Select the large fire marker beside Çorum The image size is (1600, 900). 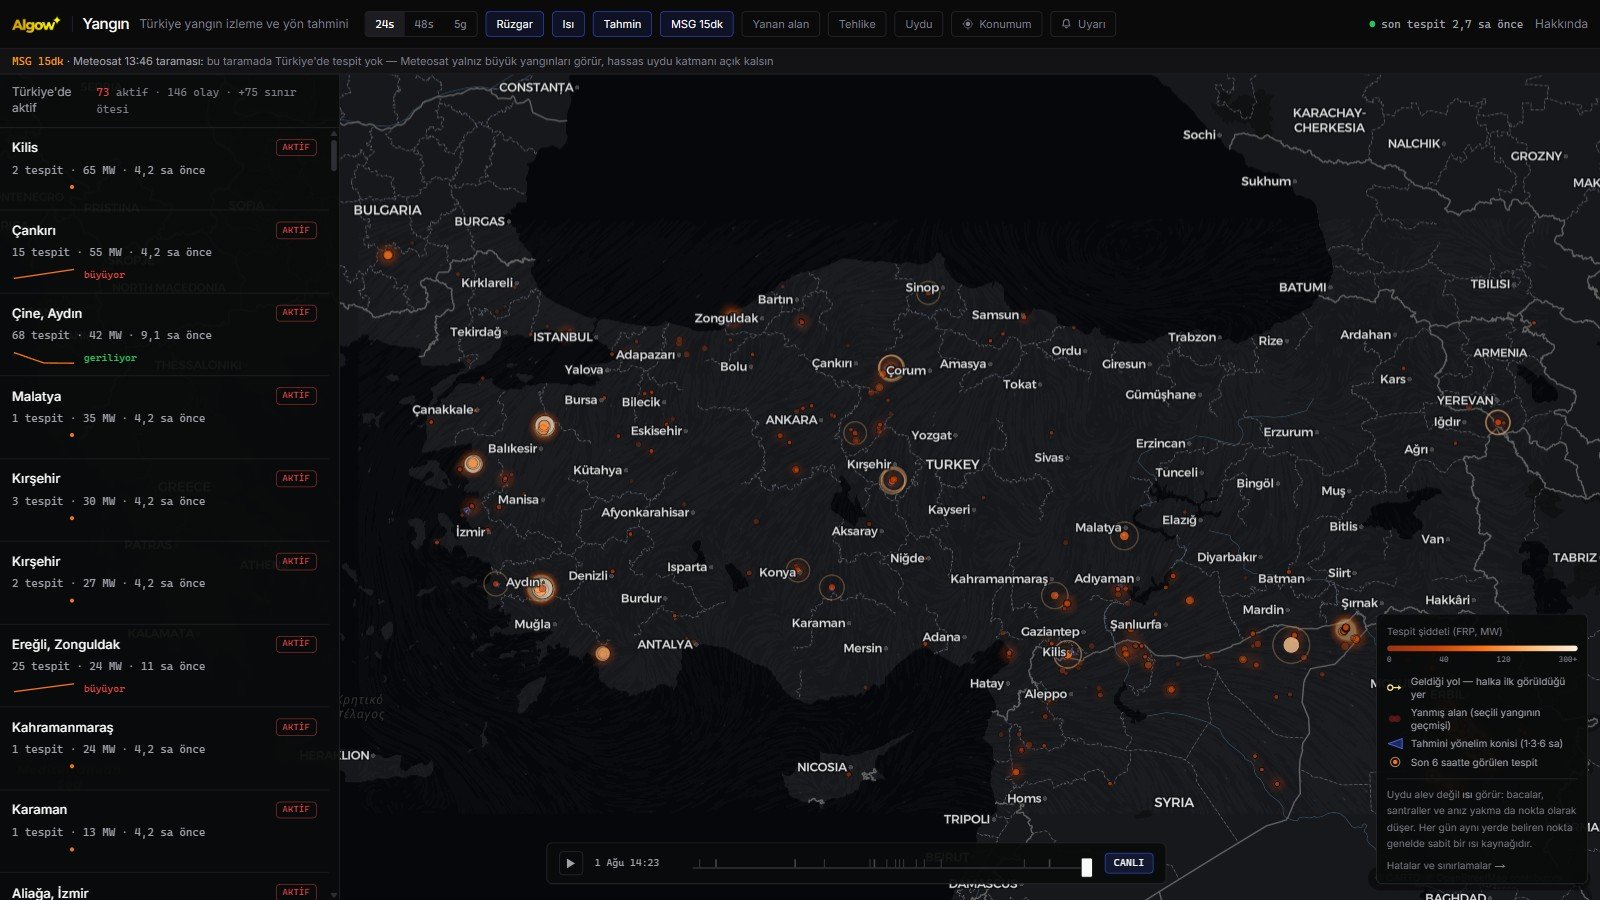[x=891, y=369]
